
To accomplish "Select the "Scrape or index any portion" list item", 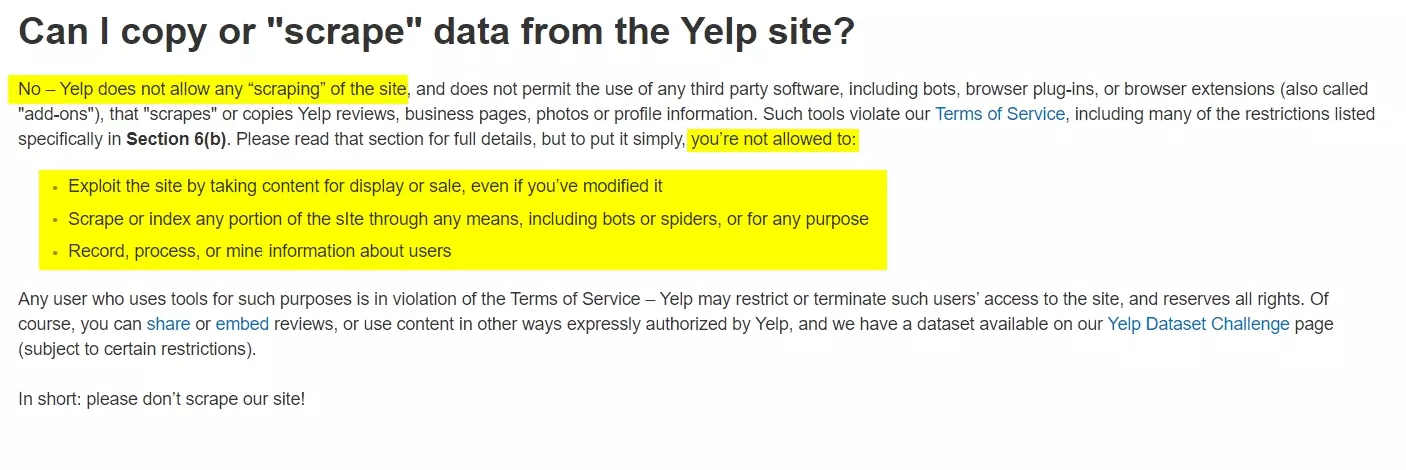I will click(468, 219).
